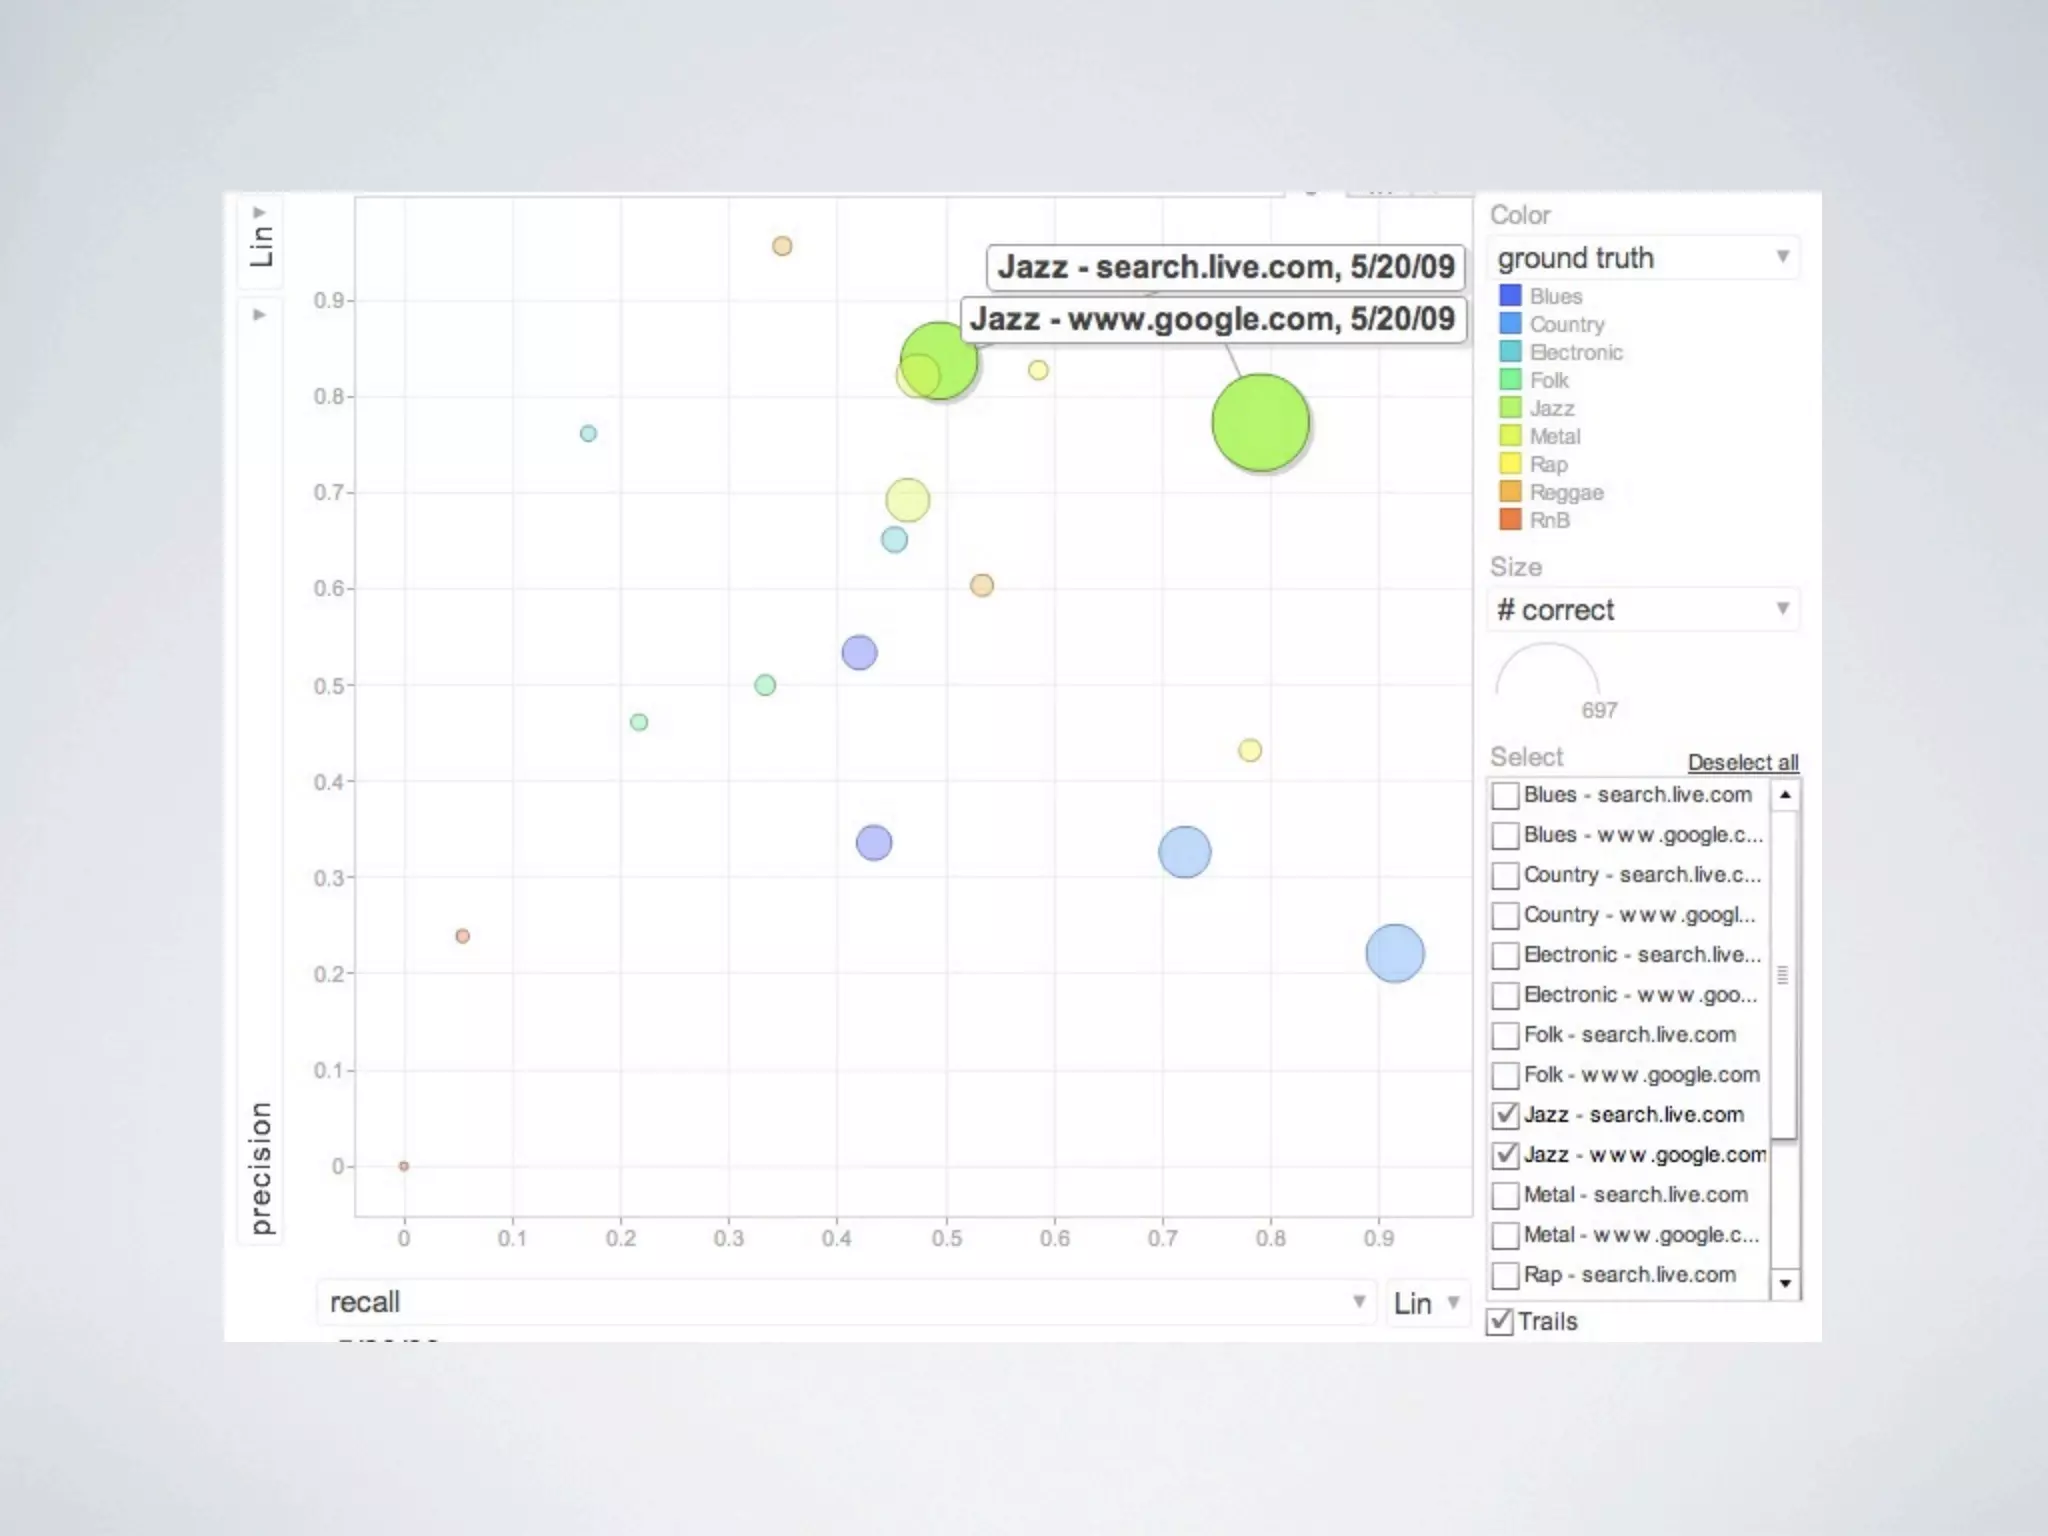Click the large Jazz google.com bubble
The image size is (2048, 1536).
click(1260, 422)
